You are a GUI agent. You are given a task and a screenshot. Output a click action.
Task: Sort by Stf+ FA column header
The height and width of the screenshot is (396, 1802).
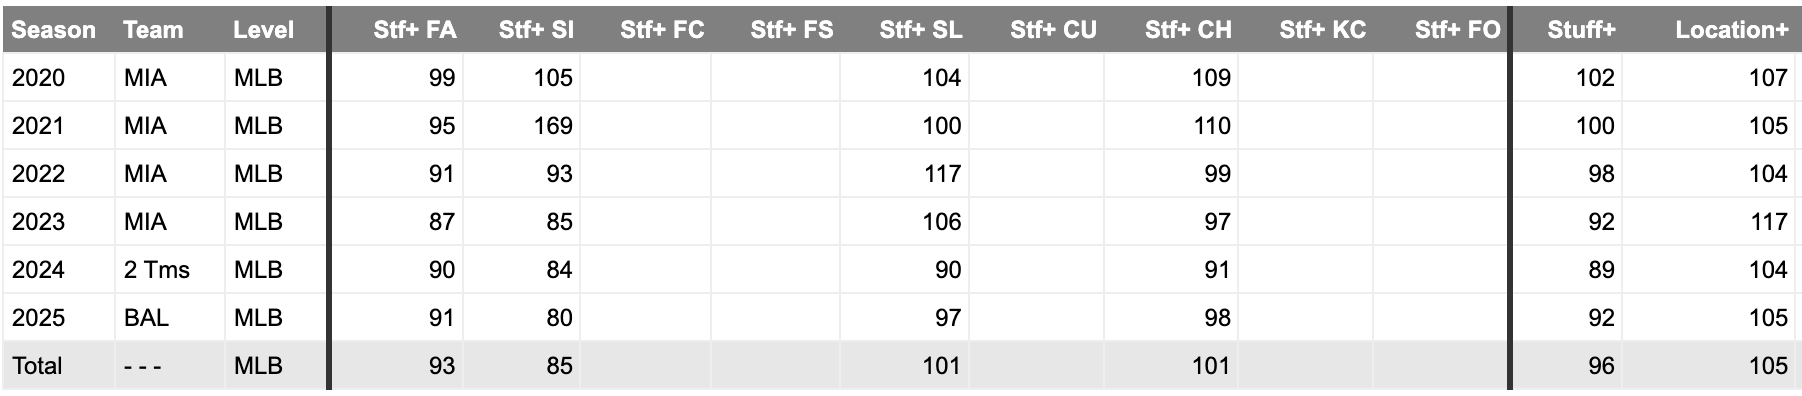pos(415,30)
